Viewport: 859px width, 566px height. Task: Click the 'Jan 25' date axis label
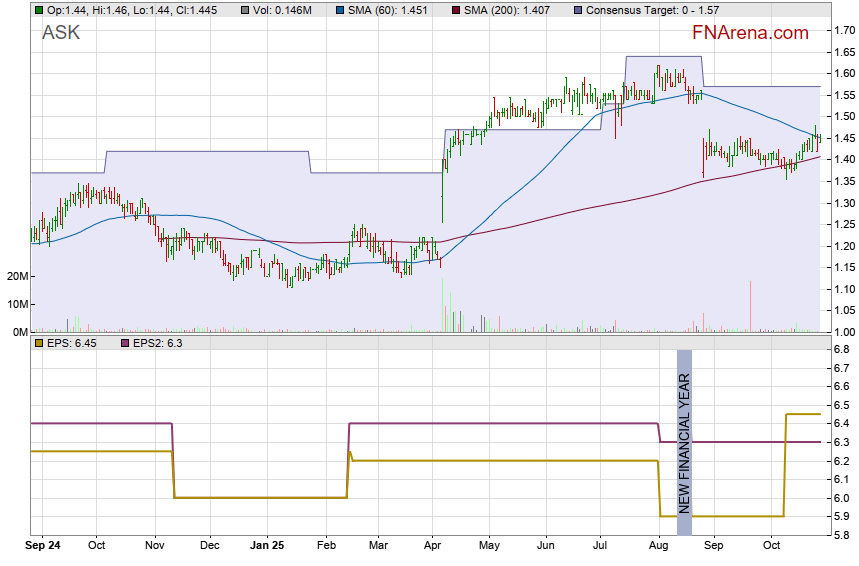[x=267, y=547]
